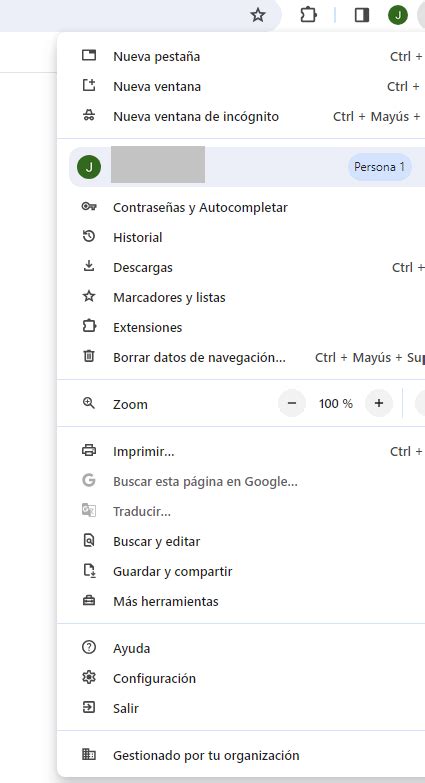
Task: Choose Descargas from the menu
Action: coord(241,267)
